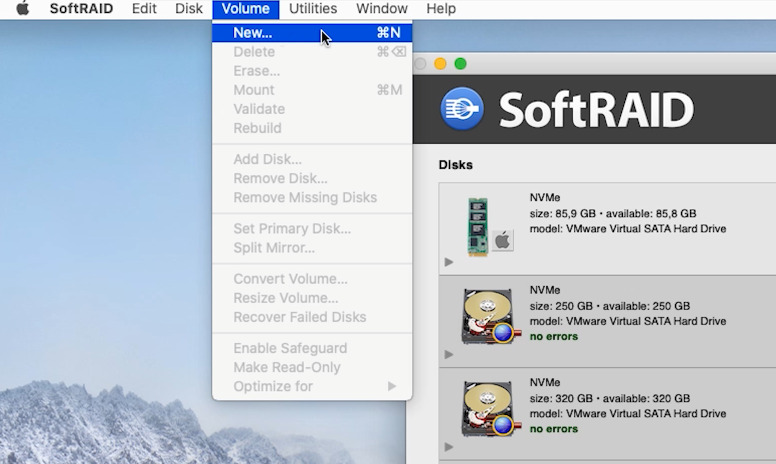Click the Resize Volume... entry
This screenshot has width=776, height=464.
click(x=312, y=298)
